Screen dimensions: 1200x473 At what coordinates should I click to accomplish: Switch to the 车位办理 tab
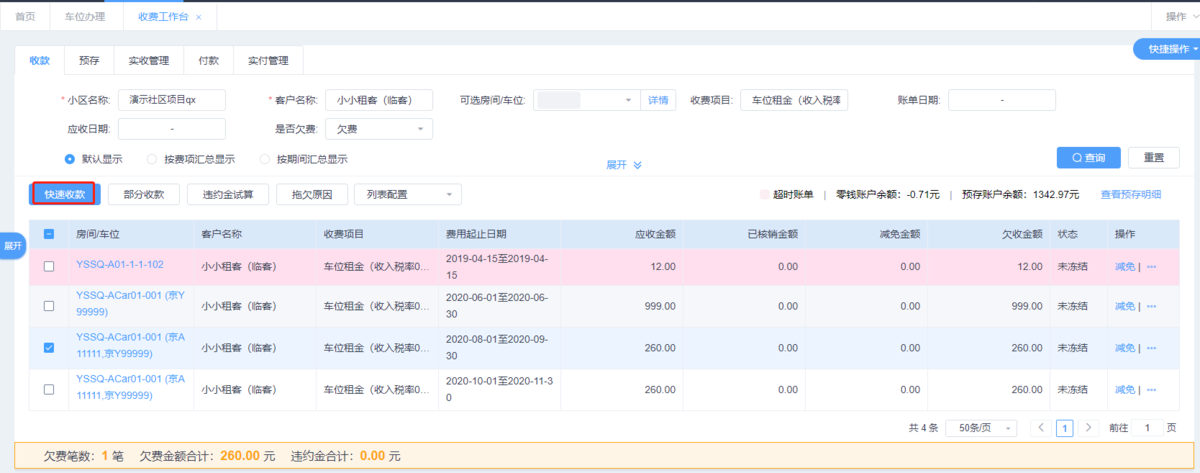pos(85,17)
